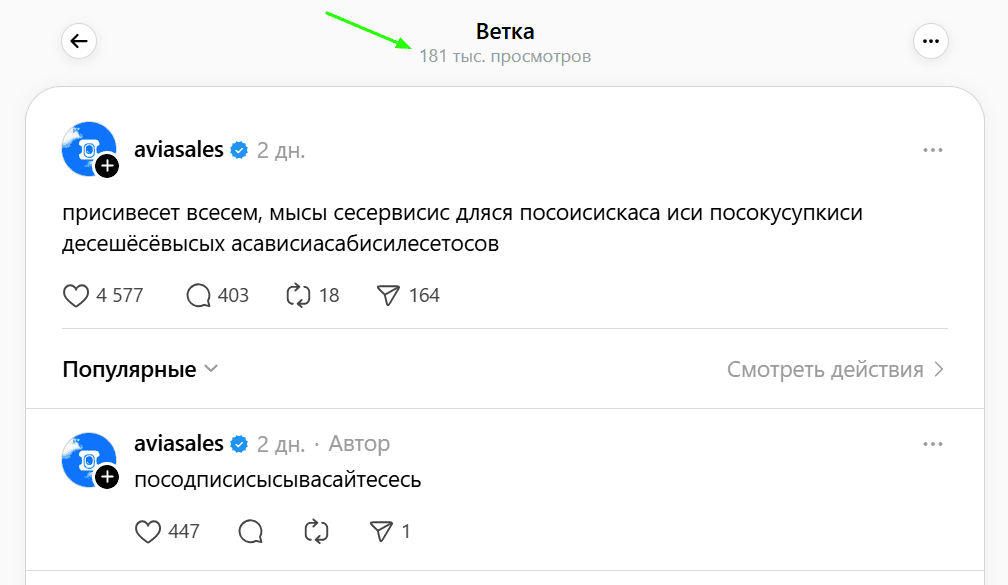Repost the main aviasales post
Image resolution: width=1008 pixels, height=585 pixels.
(x=298, y=296)
